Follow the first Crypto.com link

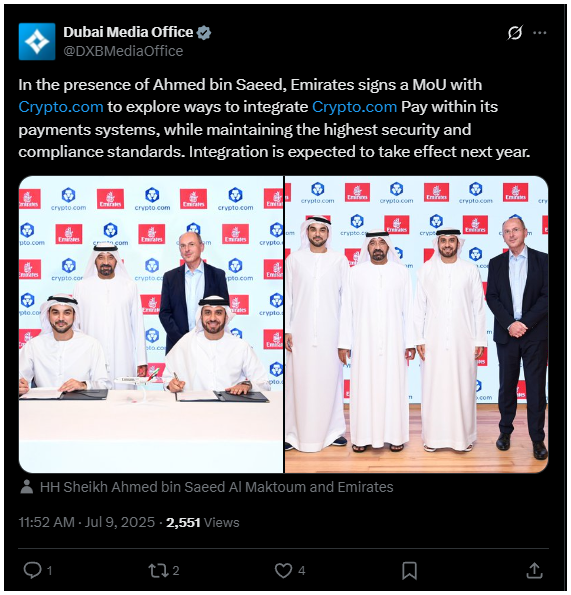point(61,107)
